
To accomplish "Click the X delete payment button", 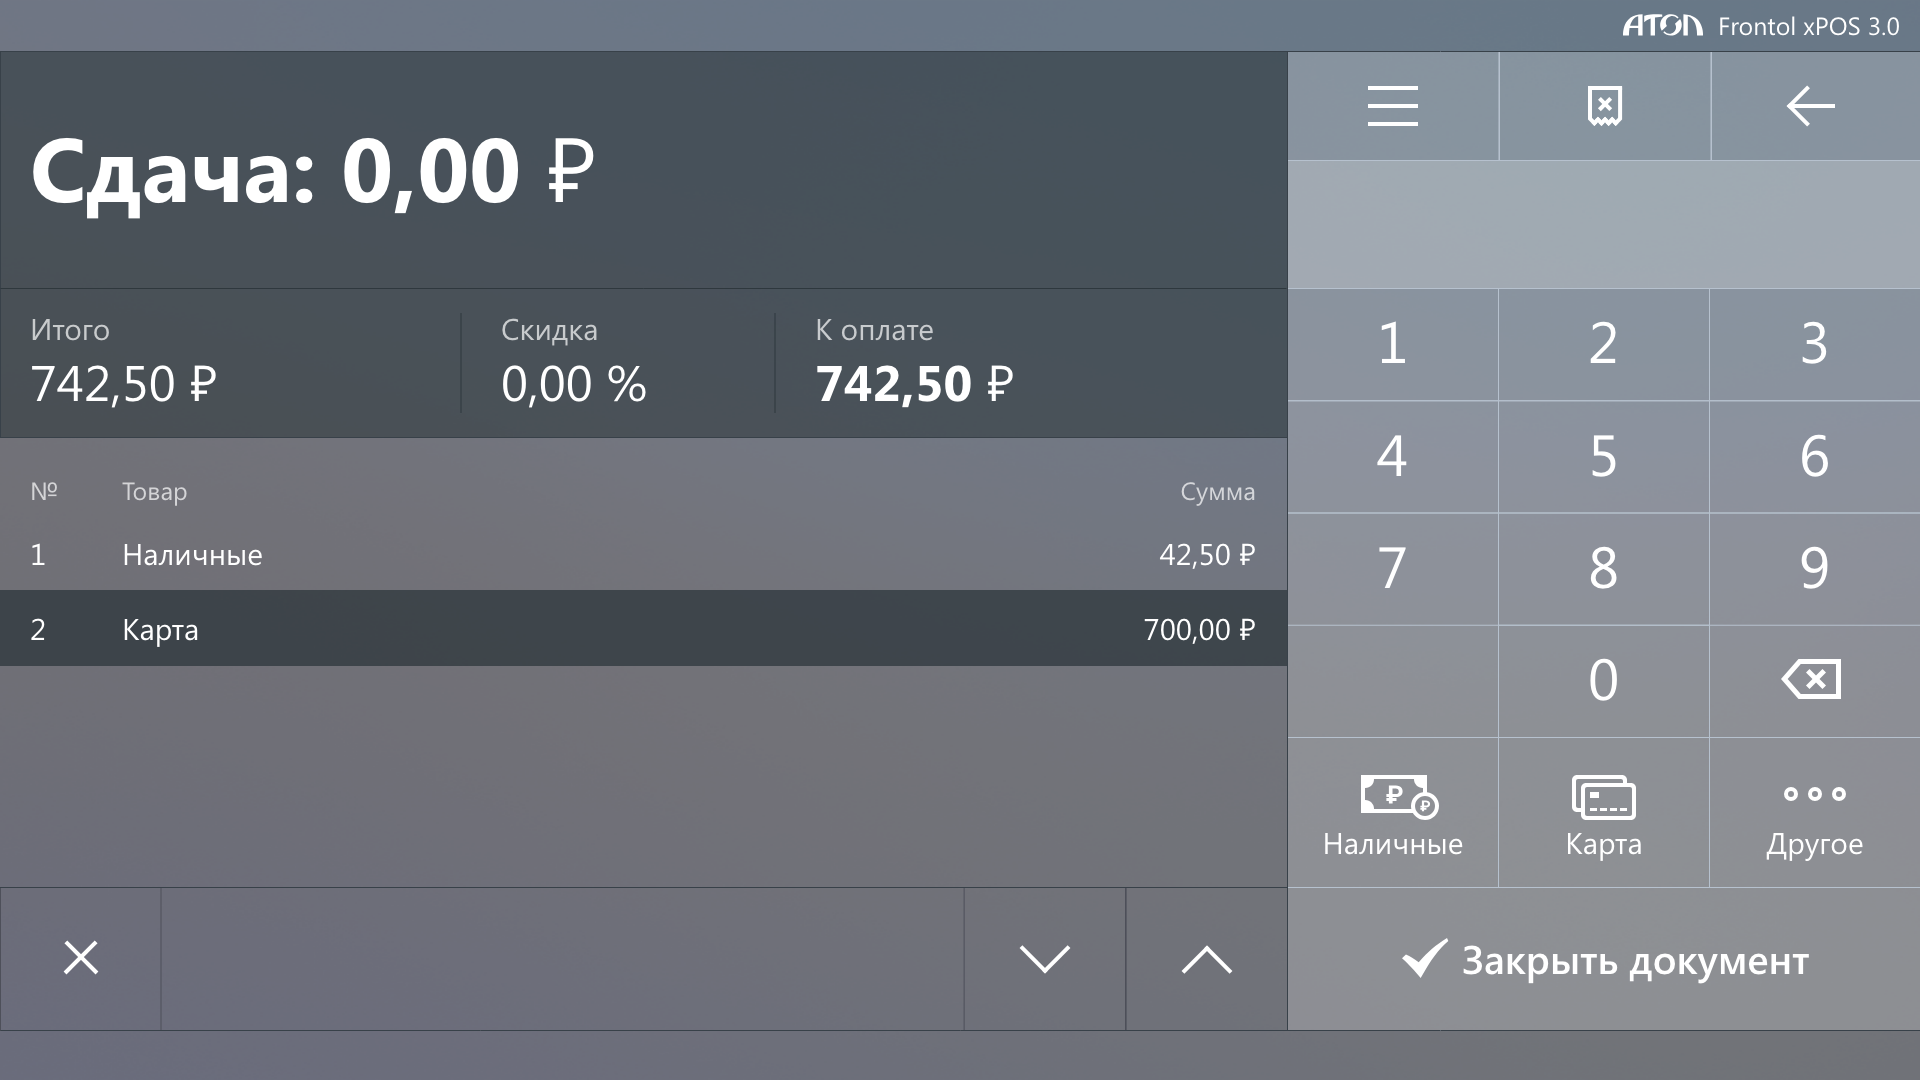I will tap(81, 958).
